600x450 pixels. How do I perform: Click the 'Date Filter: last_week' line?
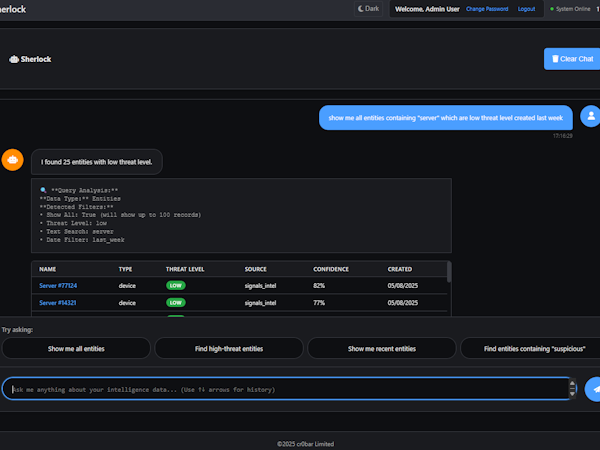[x=82, y=240]
